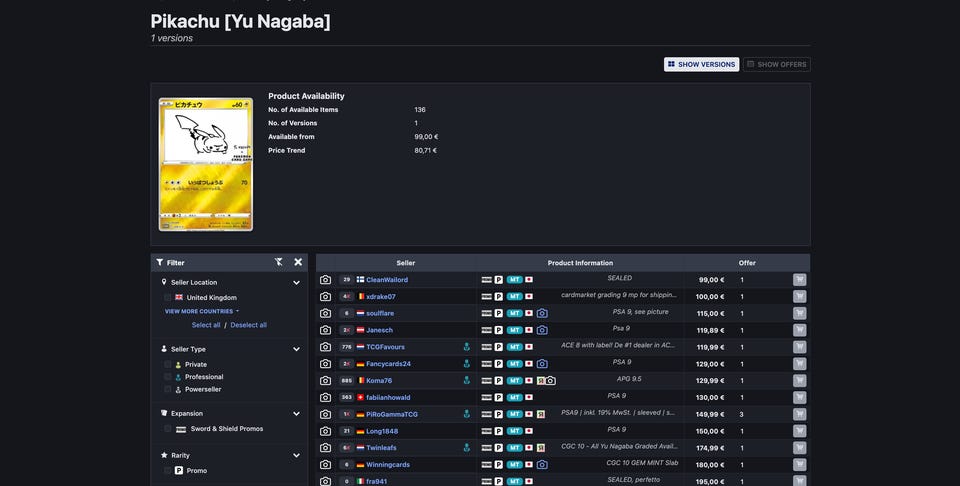Check the Professional seller type box

pos(168,377)
